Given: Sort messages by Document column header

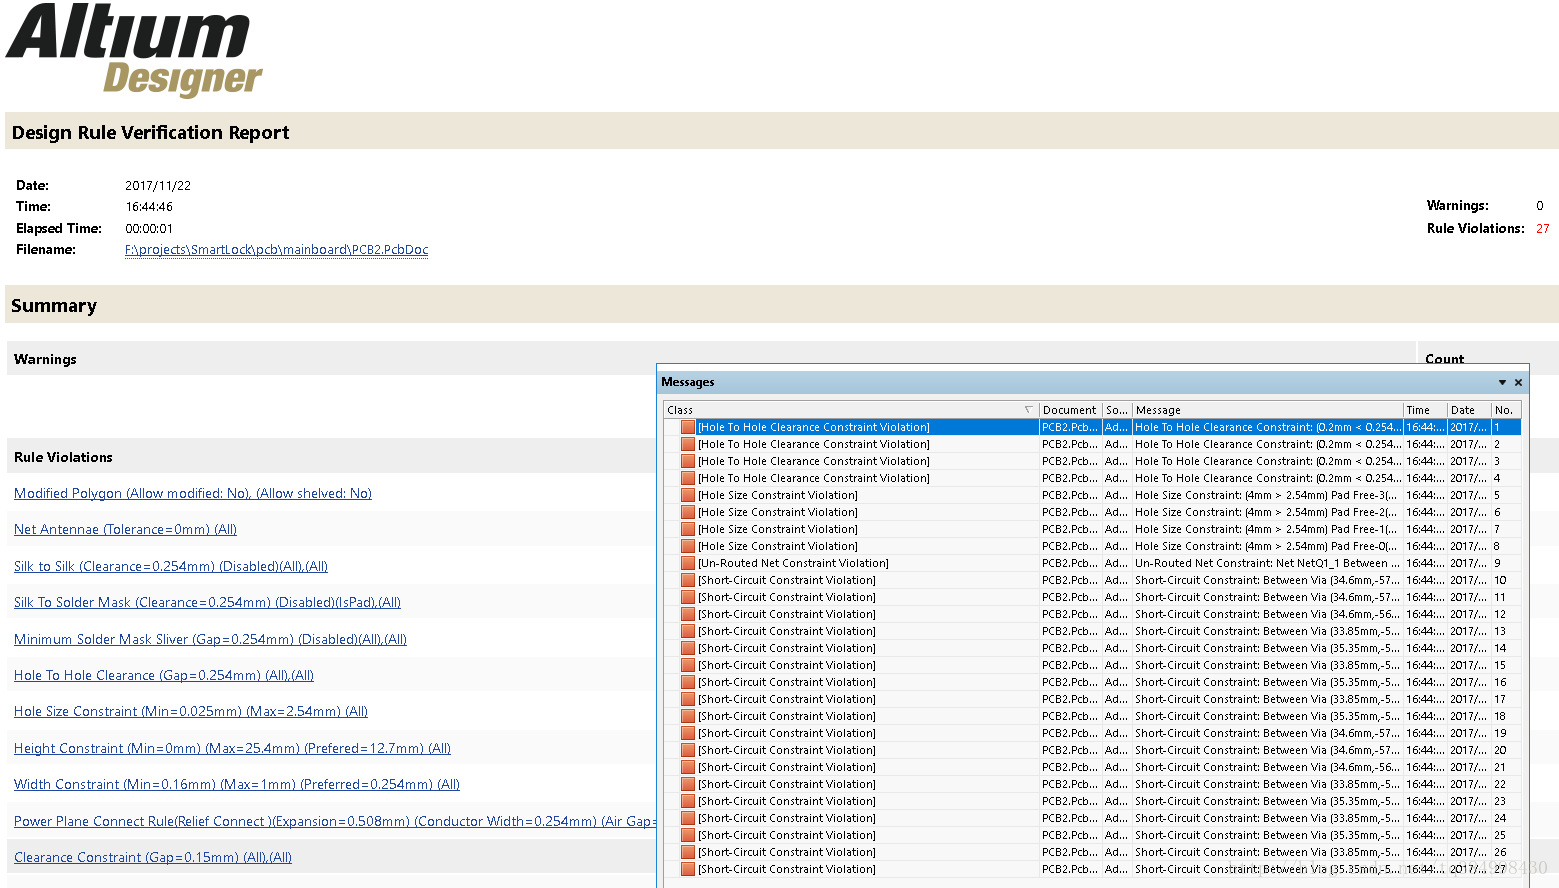Looking at the screenshot, I should pyautogui.click(x=1070, y=410).
